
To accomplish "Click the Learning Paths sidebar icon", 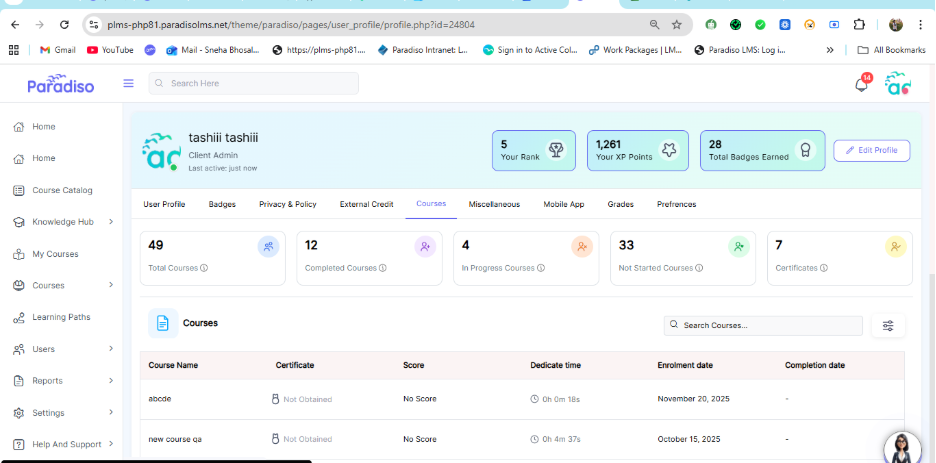I will click(19, 317).
